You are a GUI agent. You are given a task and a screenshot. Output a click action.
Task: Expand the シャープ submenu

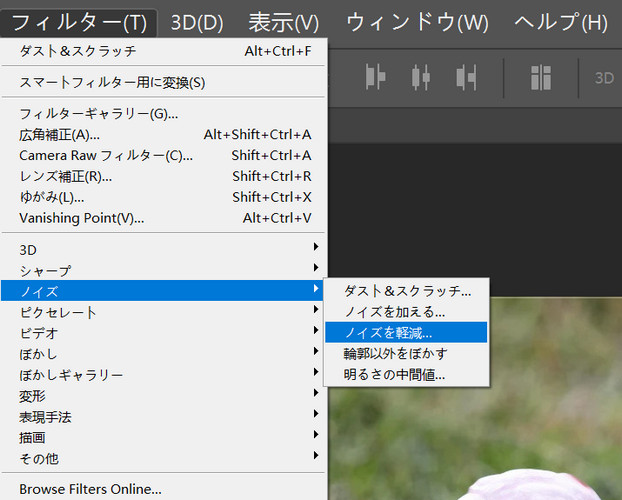point(164,271)
